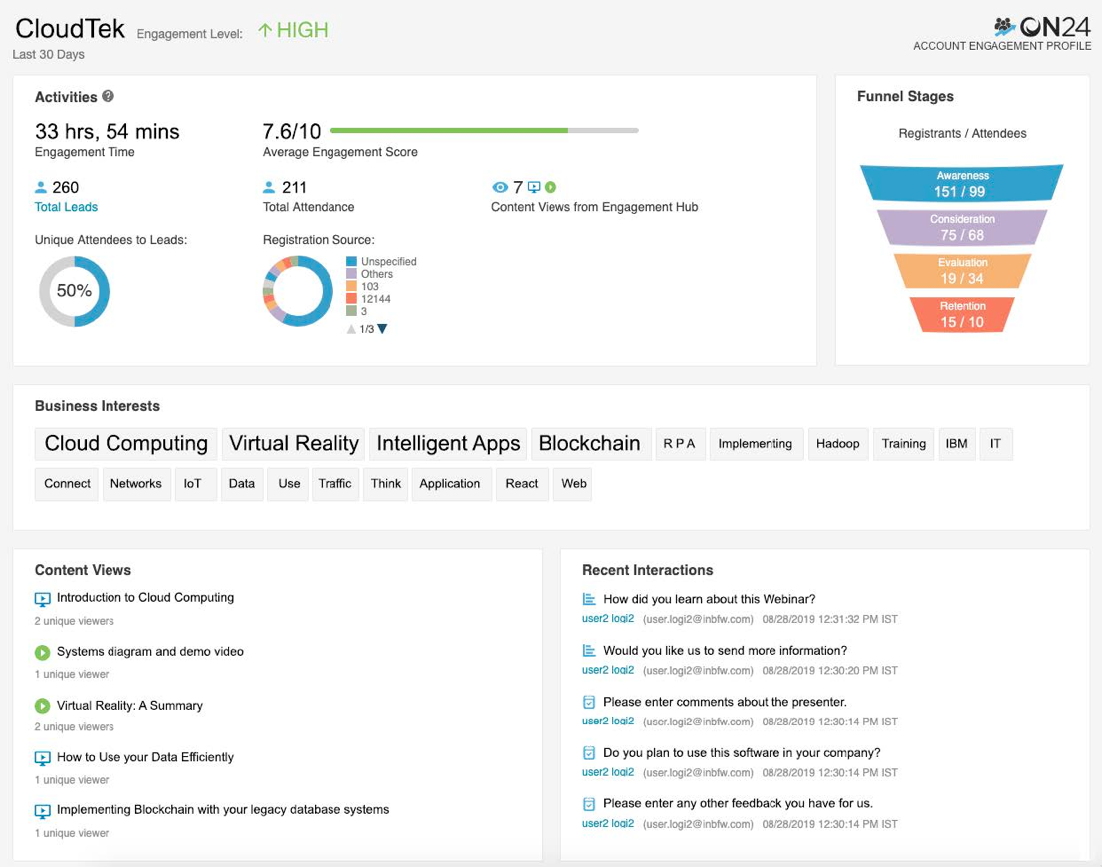
Task: Select the Training interest tag
Action: click(904, 443)
